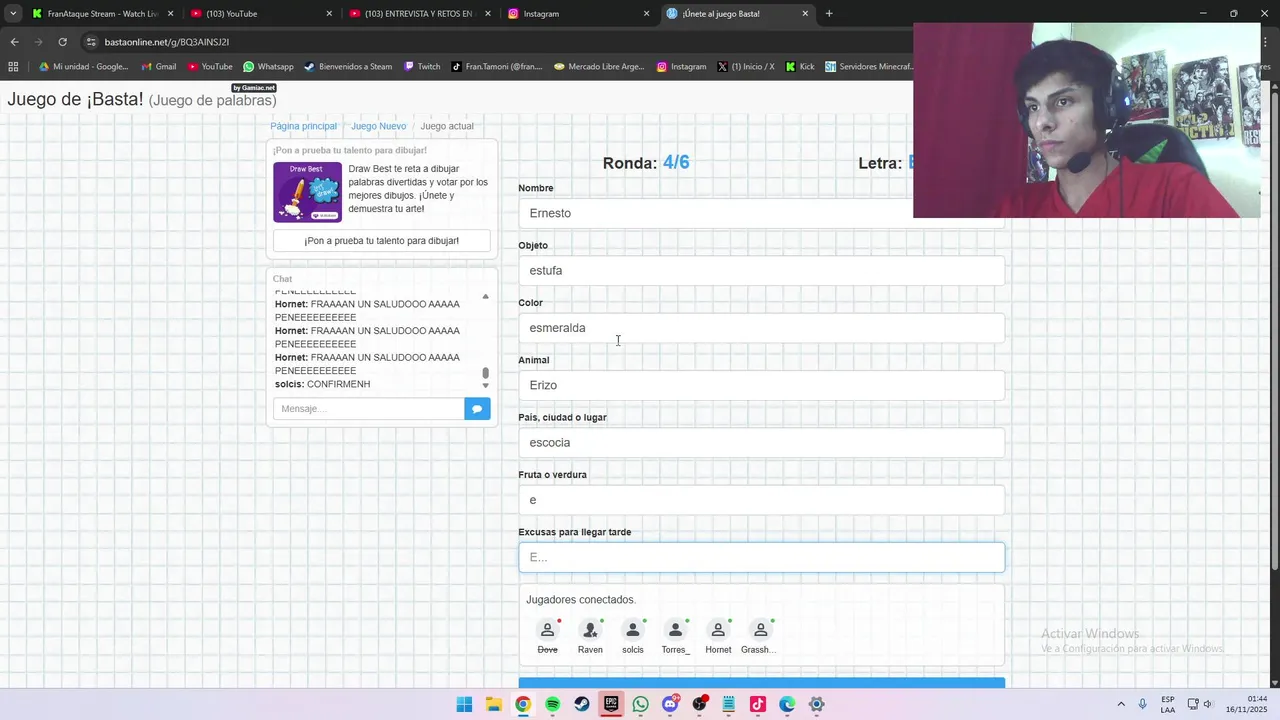Go back using the browser back arrow
Image resolution: width=1280 pixels, height=720 pixels.
click(14, 42)
